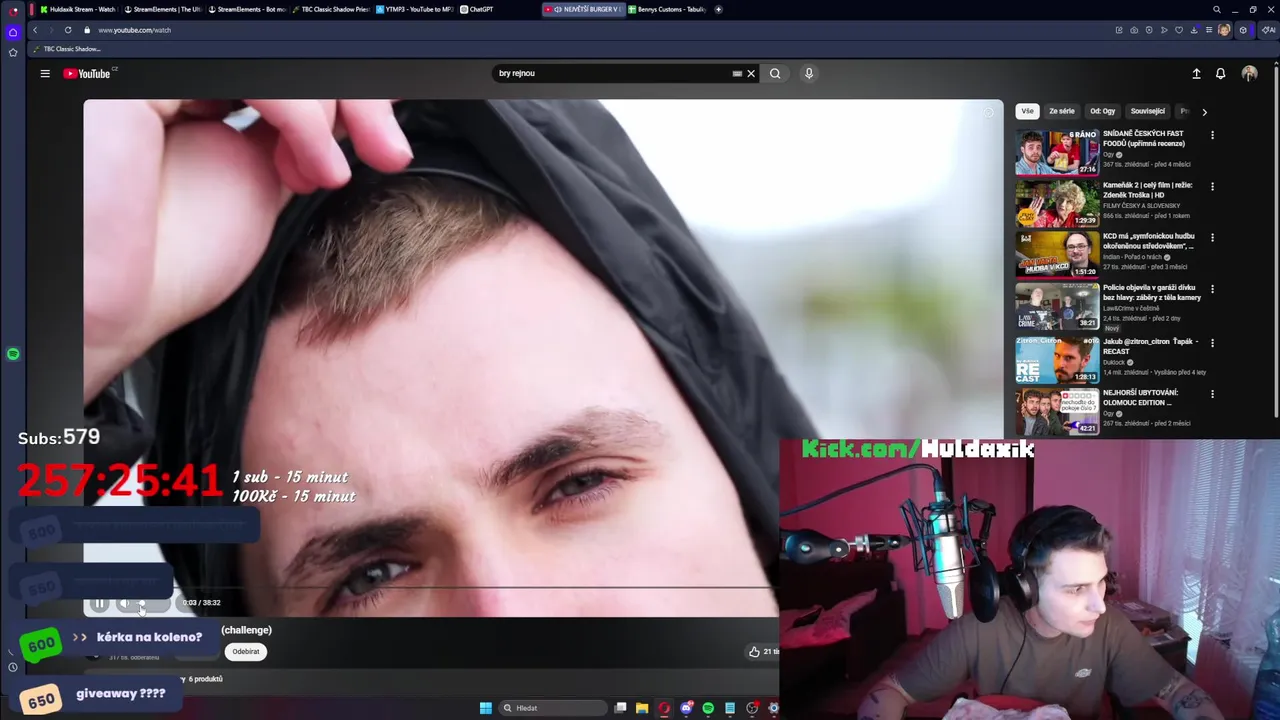
Task: Switch to StreamElements Bot browser tab
Action: pyautogui.click(x=245, y=9)
